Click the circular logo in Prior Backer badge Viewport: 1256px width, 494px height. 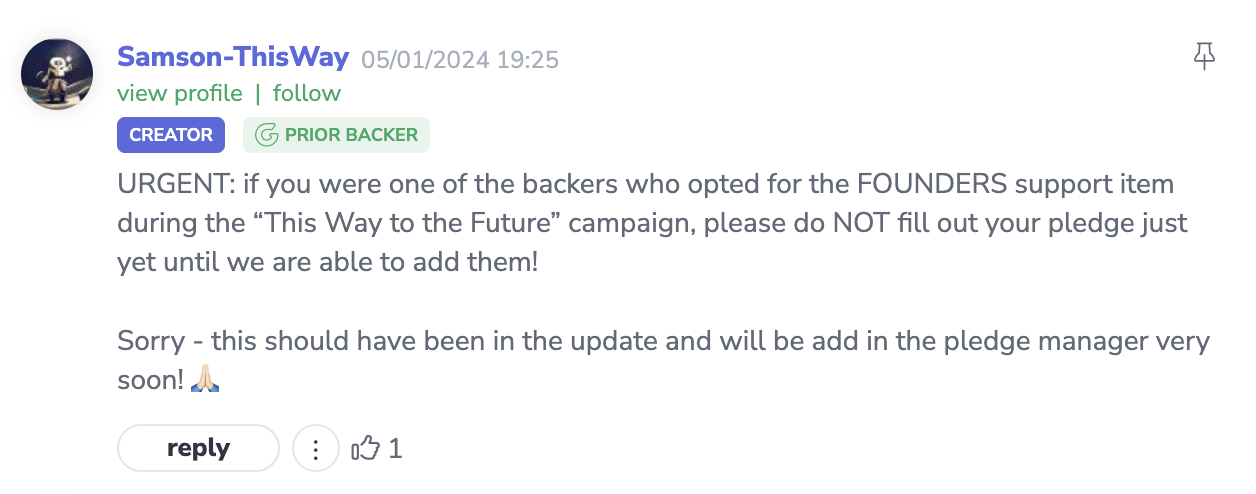pos(266,135)
